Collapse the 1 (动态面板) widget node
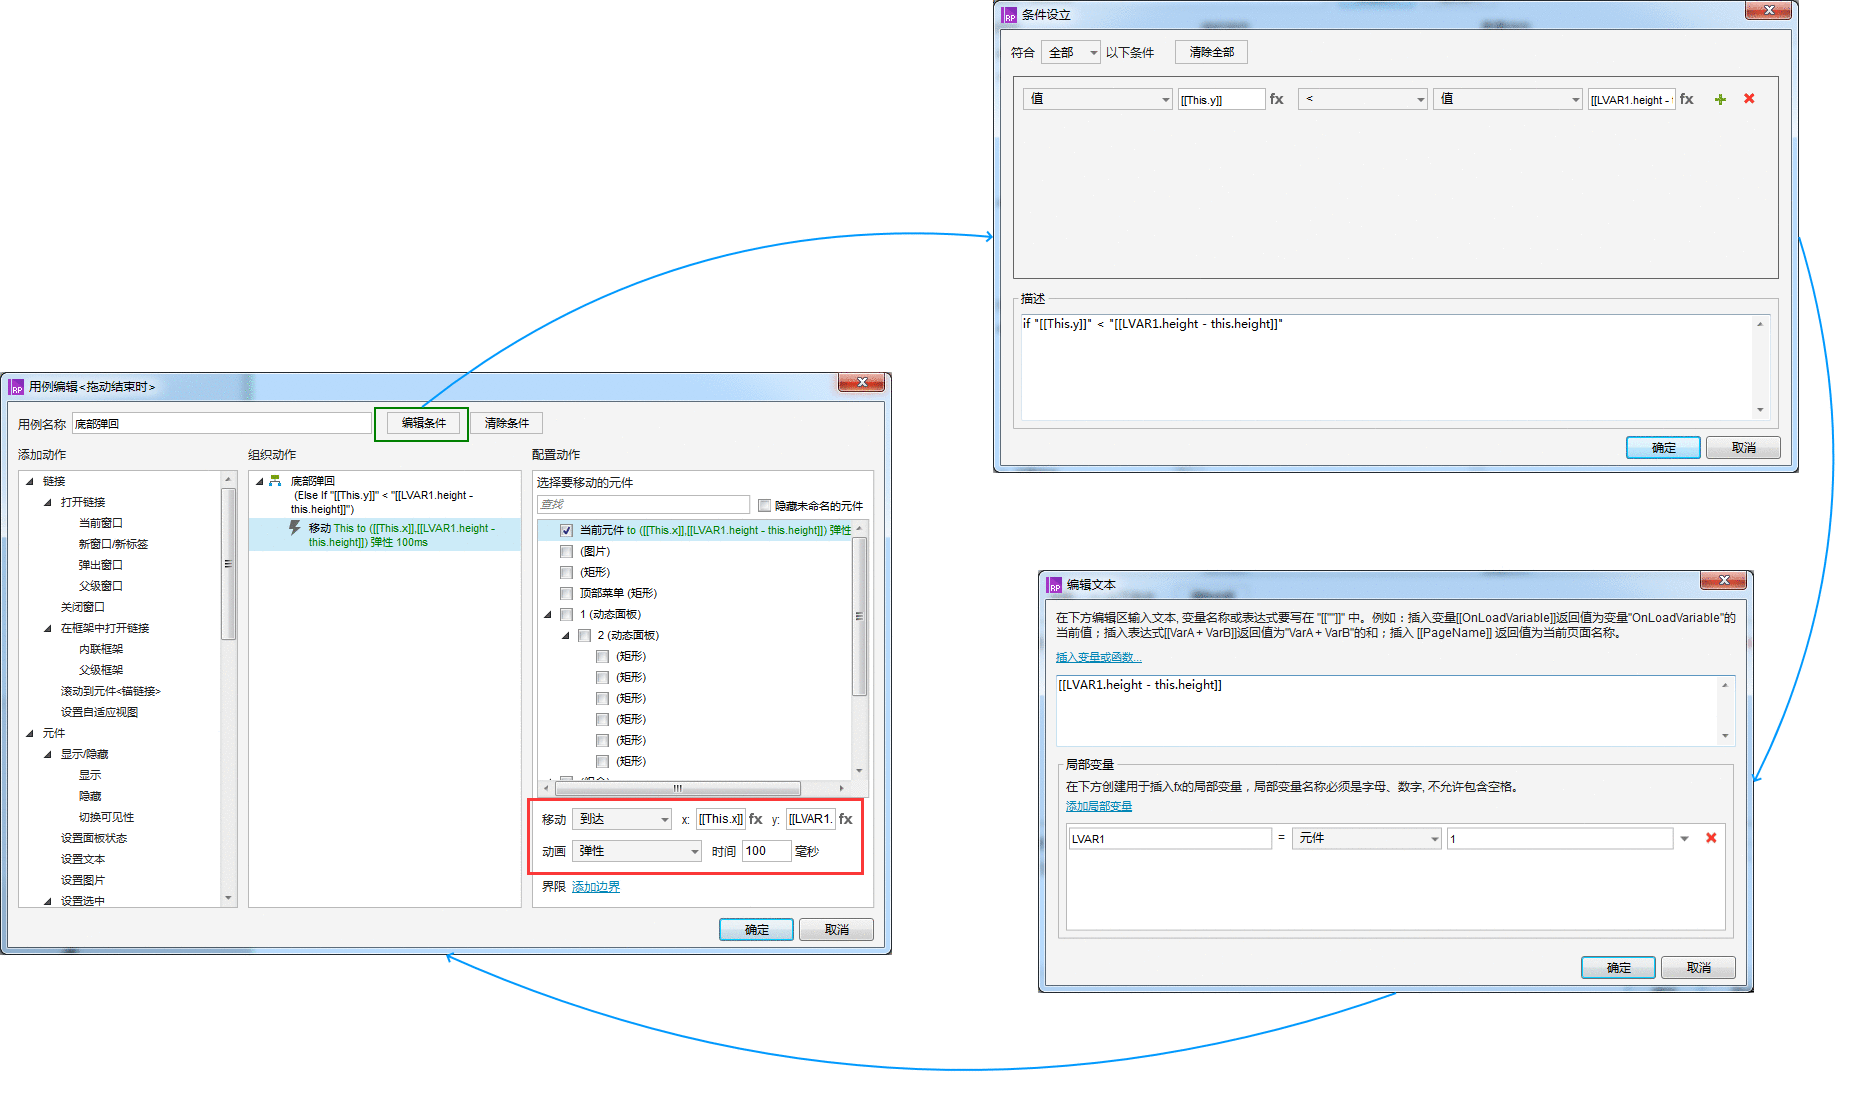This screenshot has width=1852, height=1101. click(x=548, y=614)
